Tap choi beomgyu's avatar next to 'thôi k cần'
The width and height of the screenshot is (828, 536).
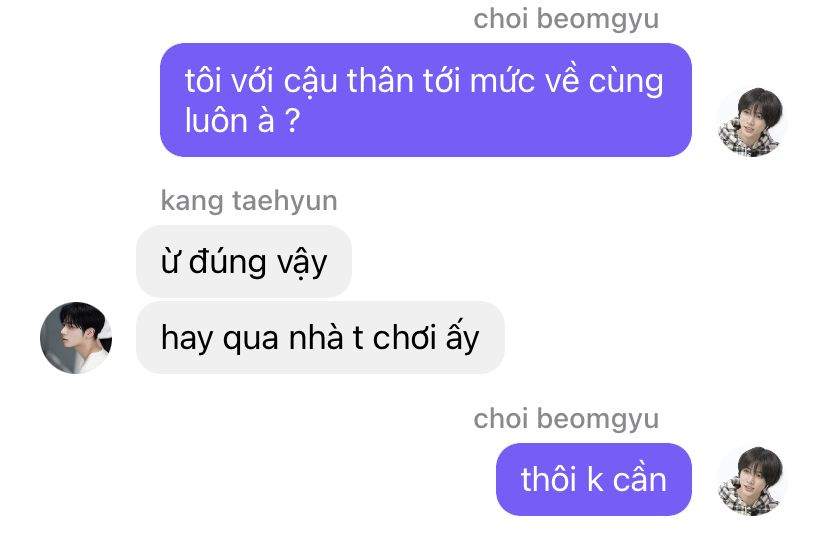click(x=751, y=481)
